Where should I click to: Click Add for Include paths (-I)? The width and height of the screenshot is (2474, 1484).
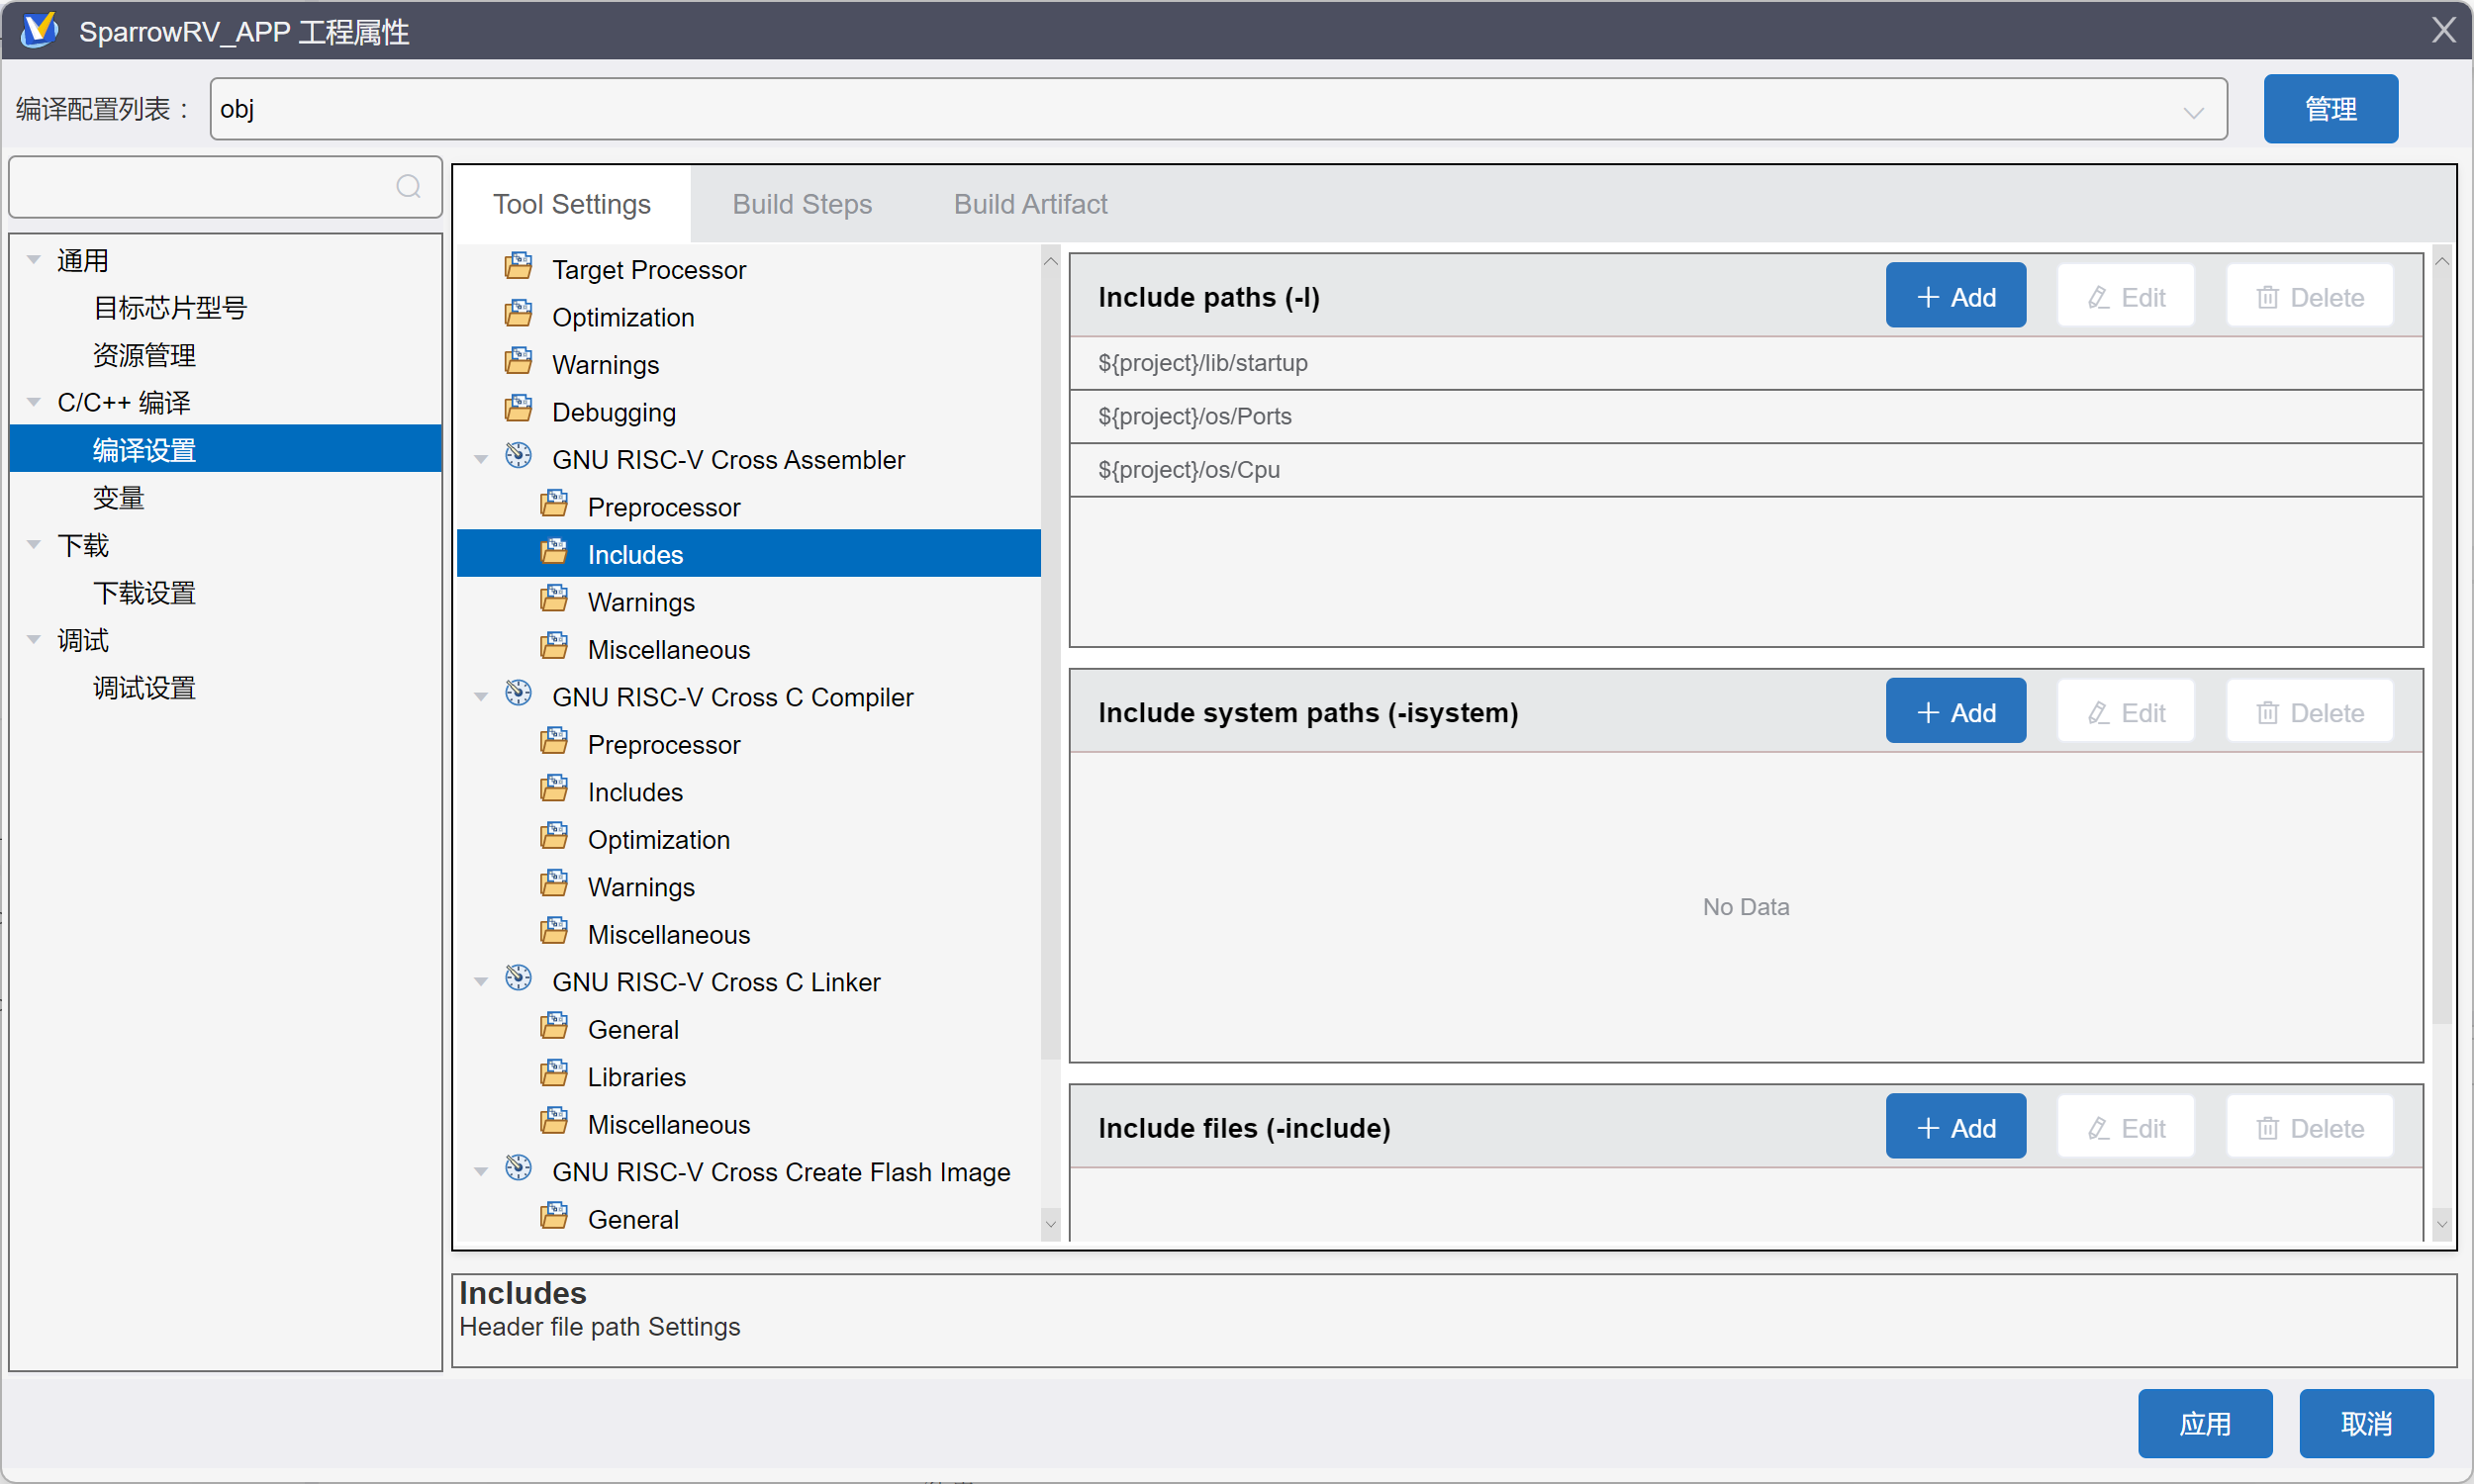click(x=1954, y=297)
